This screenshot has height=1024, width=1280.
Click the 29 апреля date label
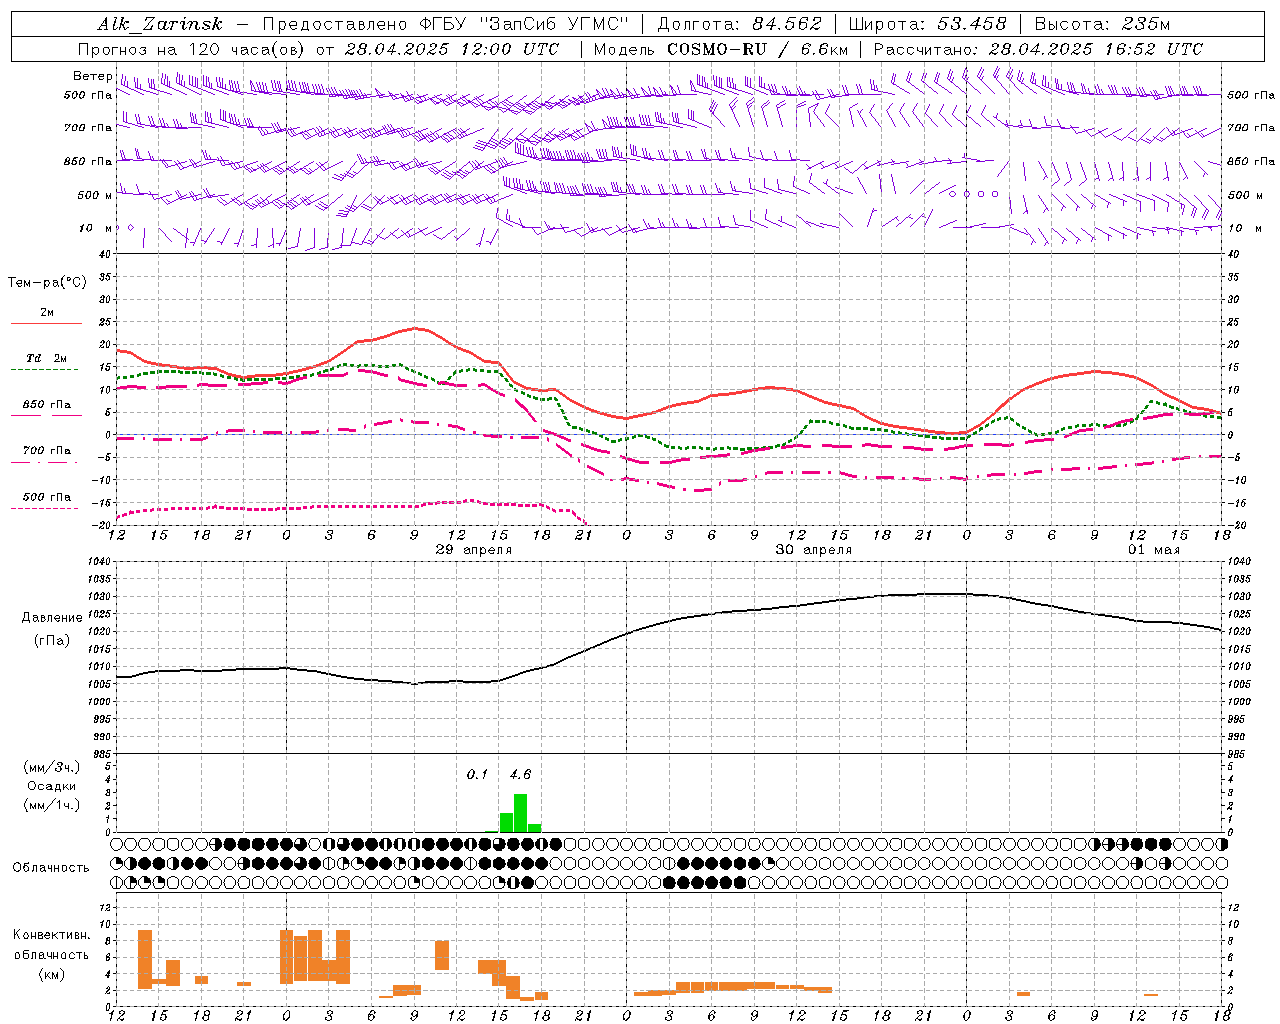pyautogui.click(x=474, y=550)
